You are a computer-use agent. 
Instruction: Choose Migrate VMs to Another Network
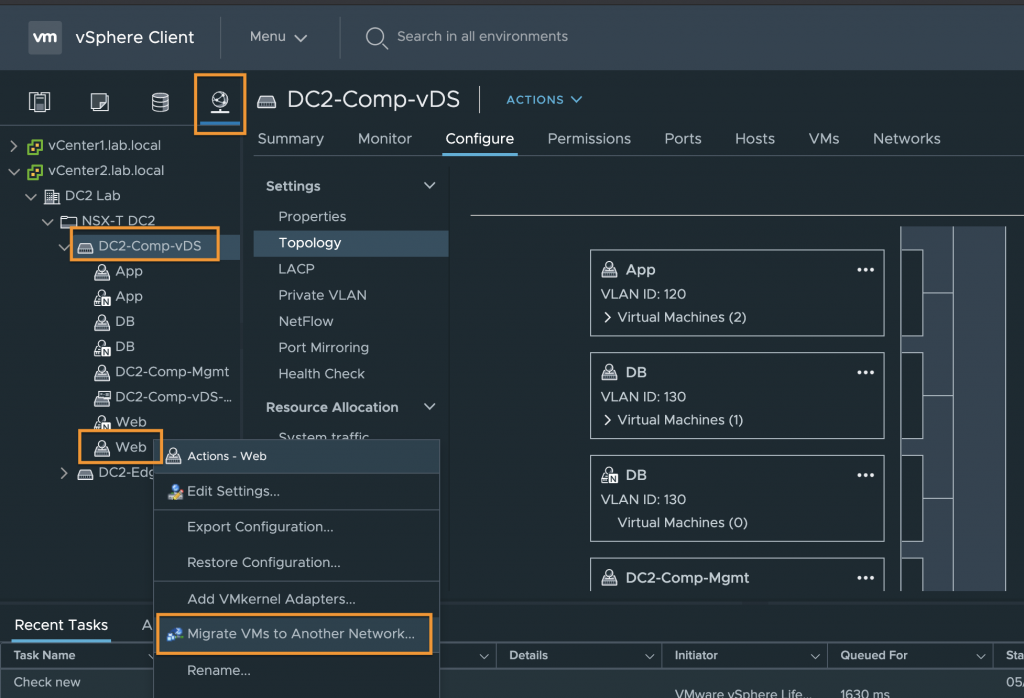click(x=295, y=634)
